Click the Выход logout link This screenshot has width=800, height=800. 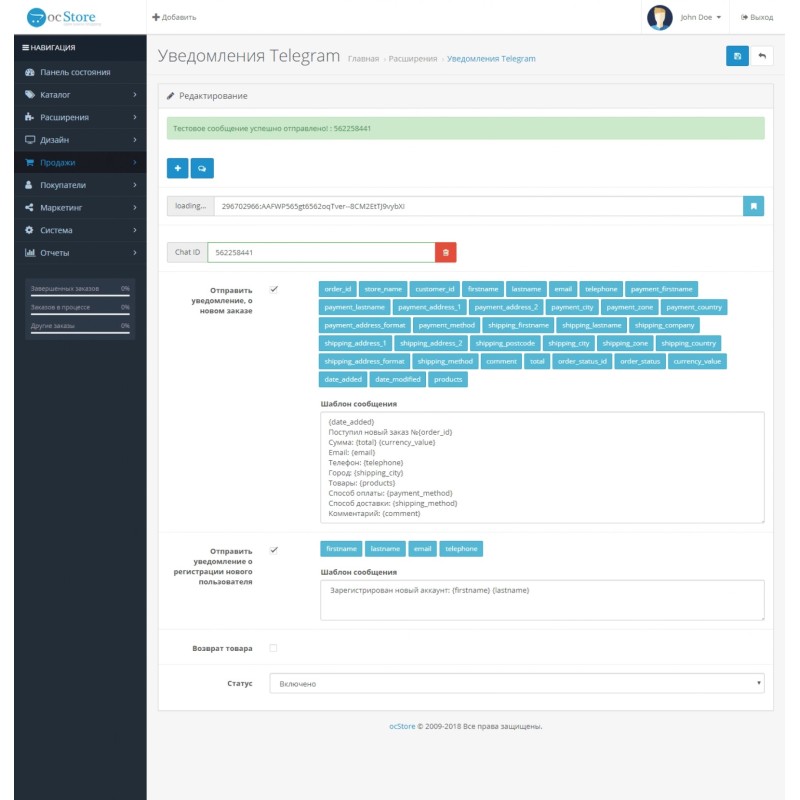757,17
